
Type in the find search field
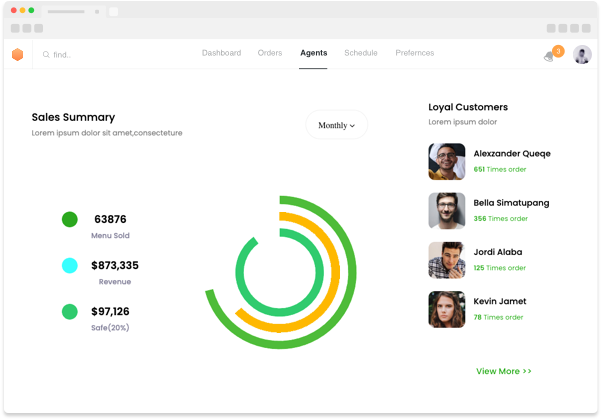(110, 55)
